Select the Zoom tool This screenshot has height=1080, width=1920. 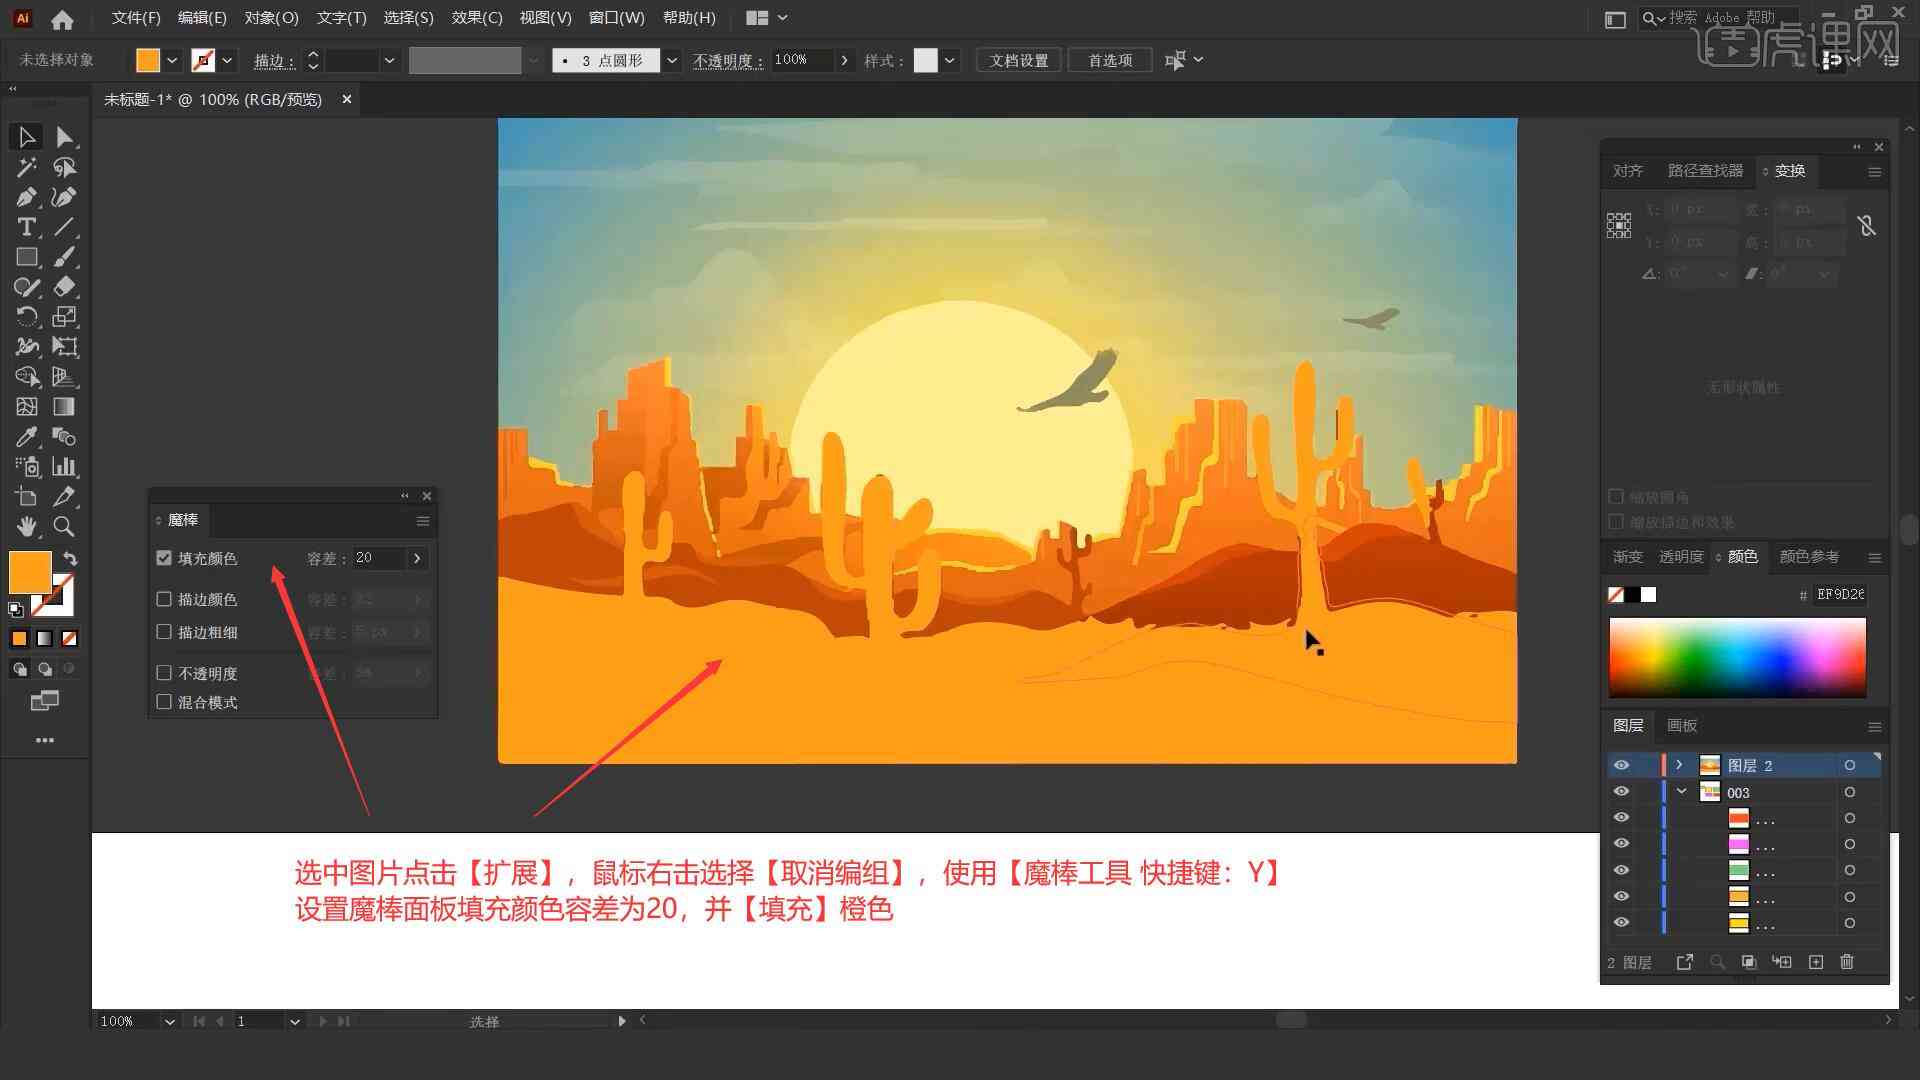(63, 526)
